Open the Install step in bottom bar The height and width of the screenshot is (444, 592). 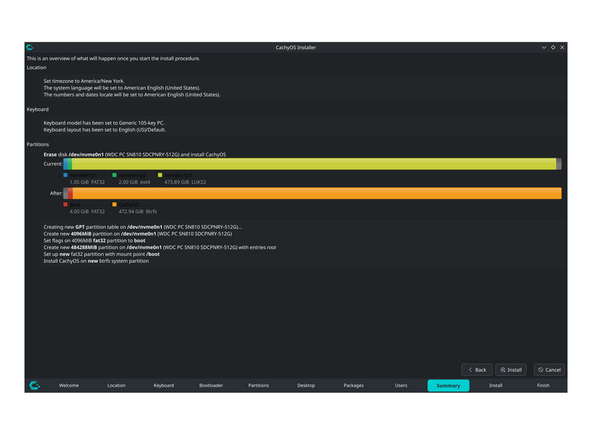[x=496, y=385]
